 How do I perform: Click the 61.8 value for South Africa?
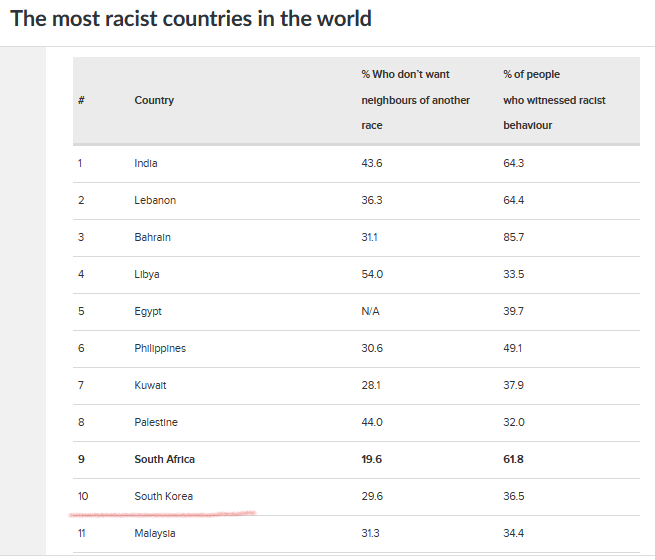pyautogui.click(x=514, y=459)
